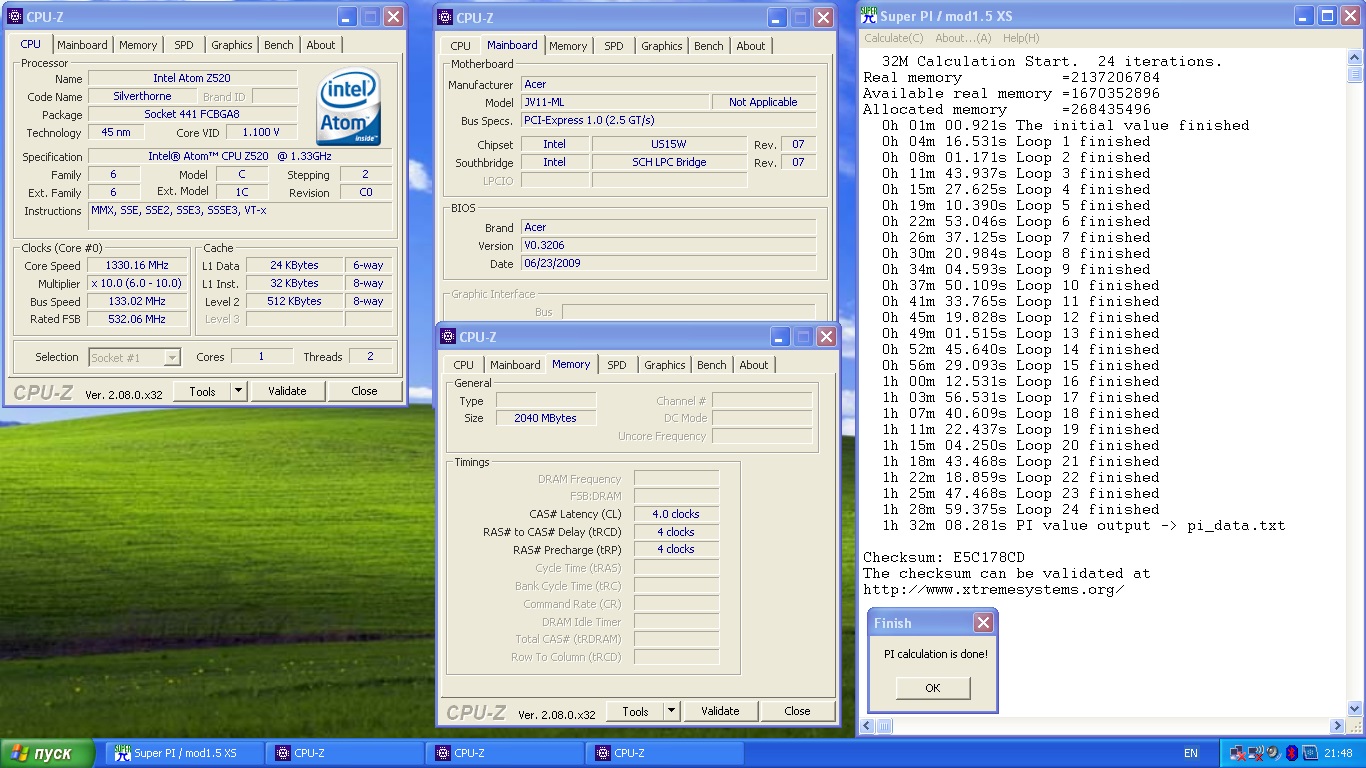Select Graphics tab in the Mainboard window
This screenshot has width=1366, height=768.
(662, 46)
